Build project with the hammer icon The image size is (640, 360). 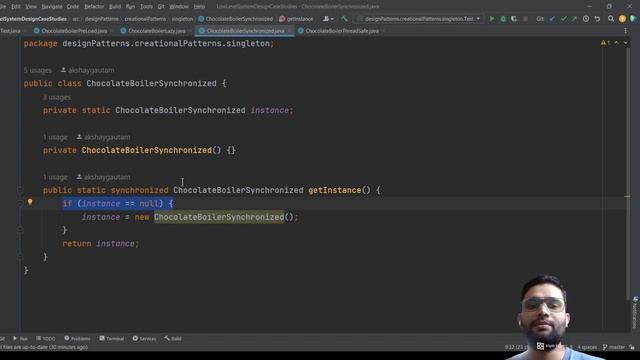344,19
